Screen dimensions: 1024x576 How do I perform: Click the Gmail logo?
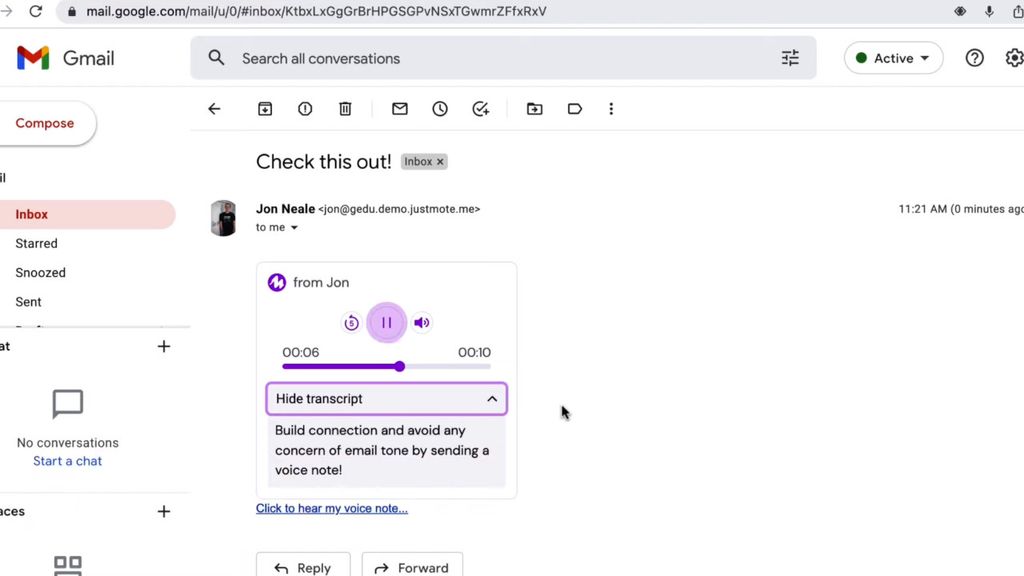(65, 58)
